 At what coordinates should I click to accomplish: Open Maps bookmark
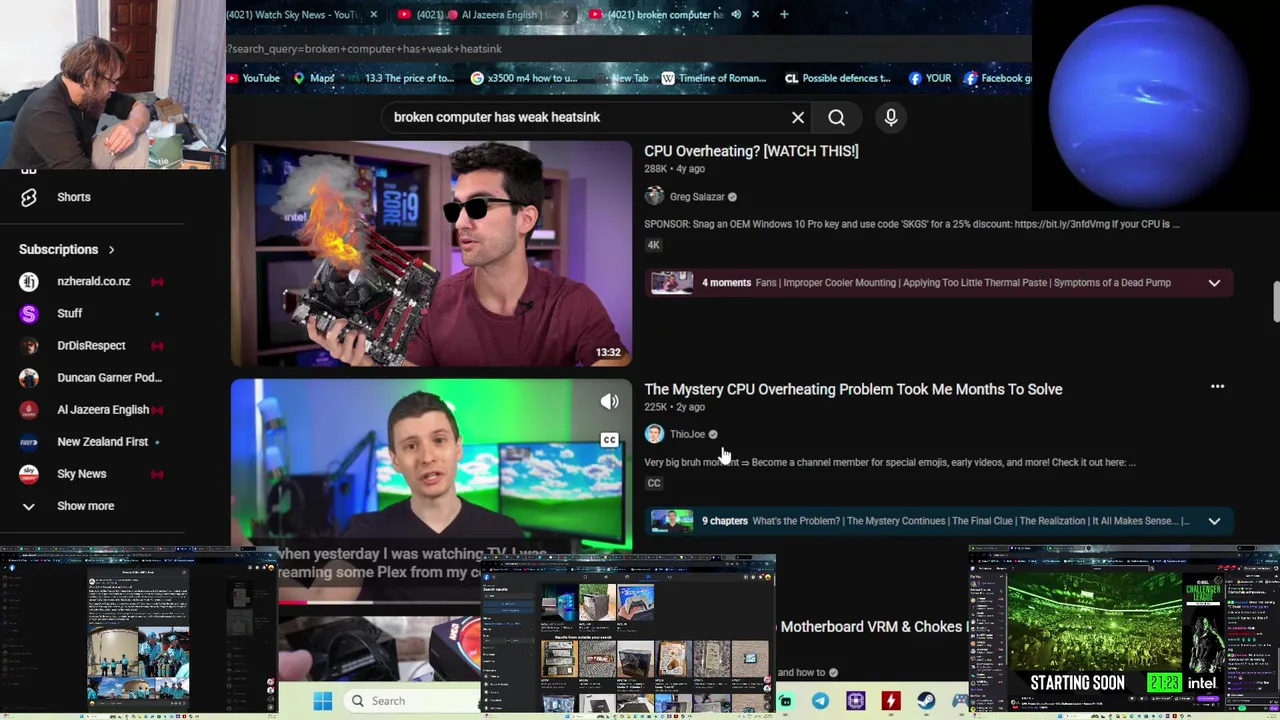pyautogui.click(x=314, y=78)
